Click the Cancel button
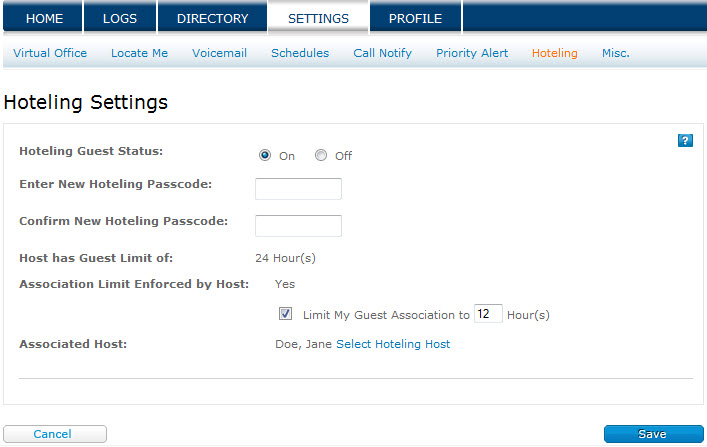Image resolution: width=707 pixels, height=447 pixels. point(55,434)
